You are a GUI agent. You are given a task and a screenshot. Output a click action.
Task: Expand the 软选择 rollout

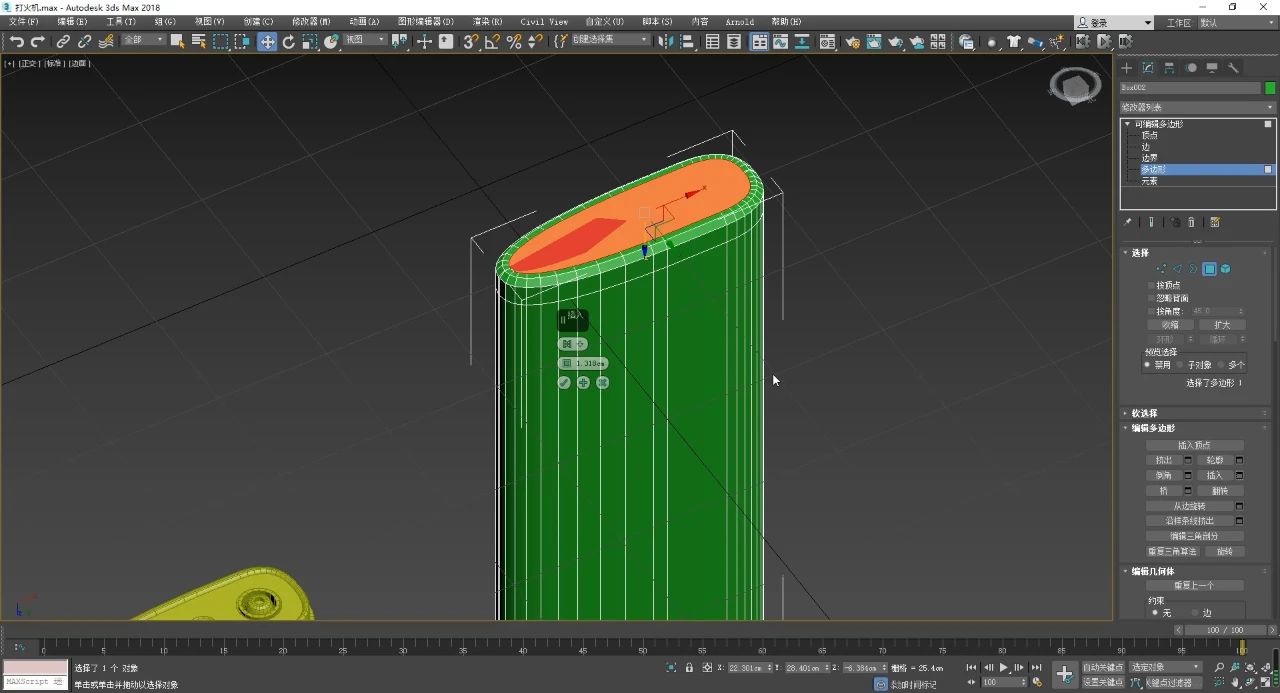tap(1145, 413)
